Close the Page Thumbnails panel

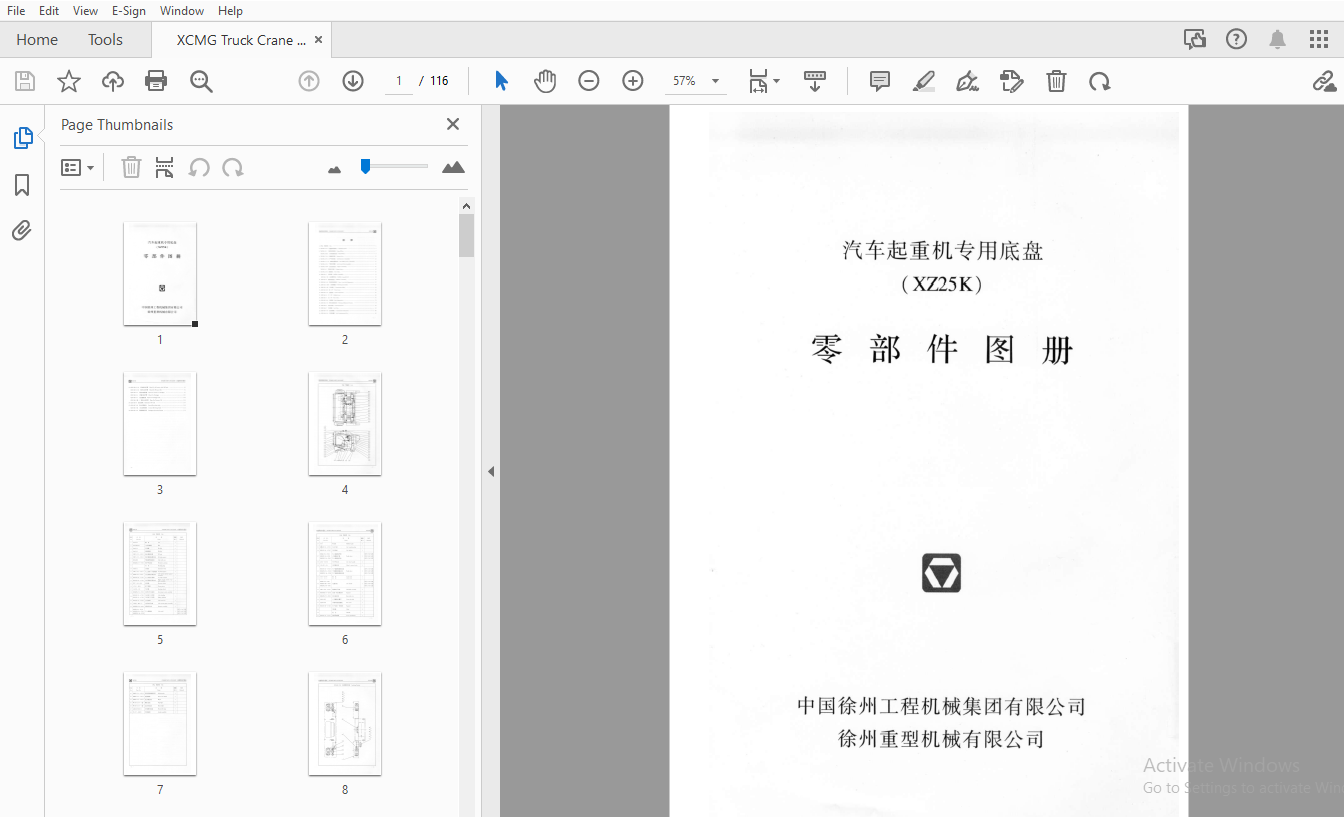(453, 124)
